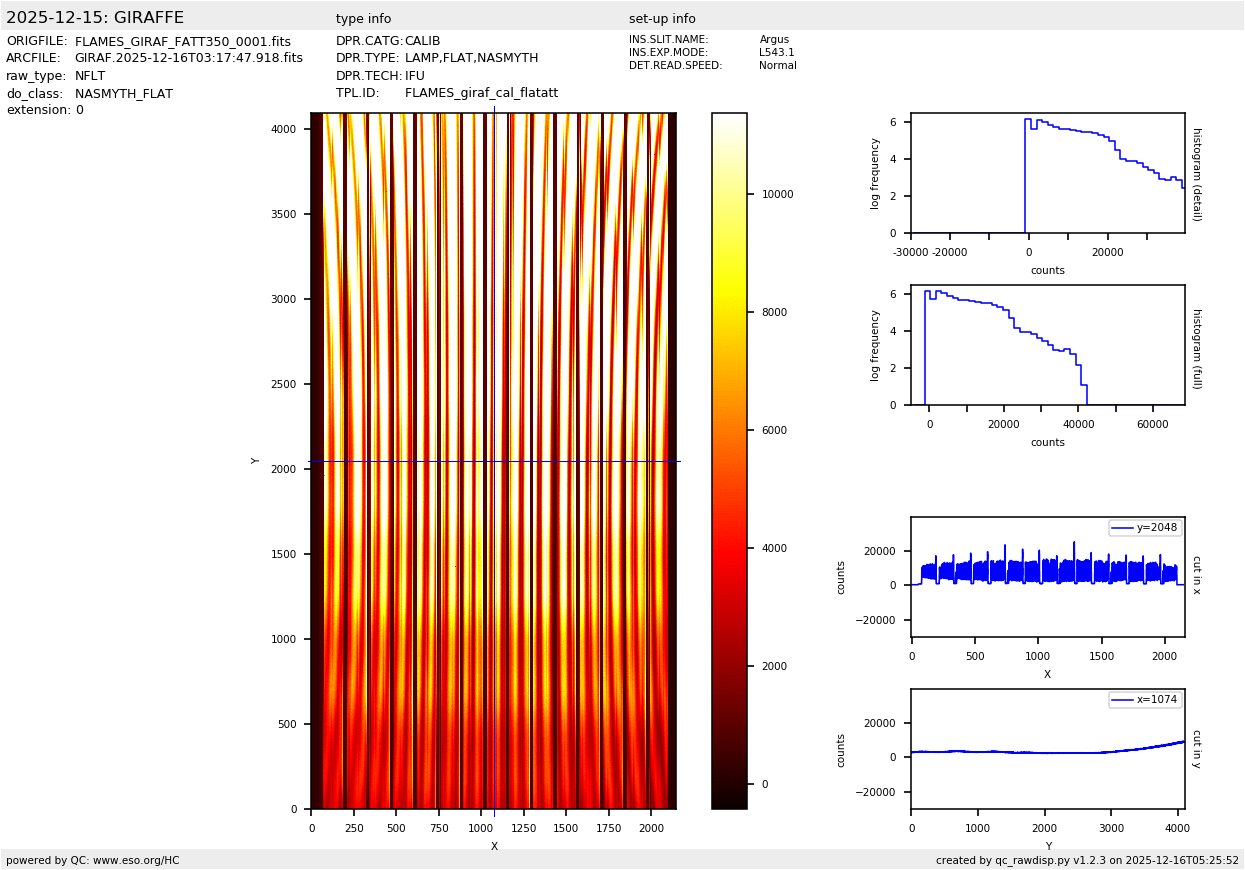Click the cut in x plot
The image size is (1245, 870).
point(1047,577)
